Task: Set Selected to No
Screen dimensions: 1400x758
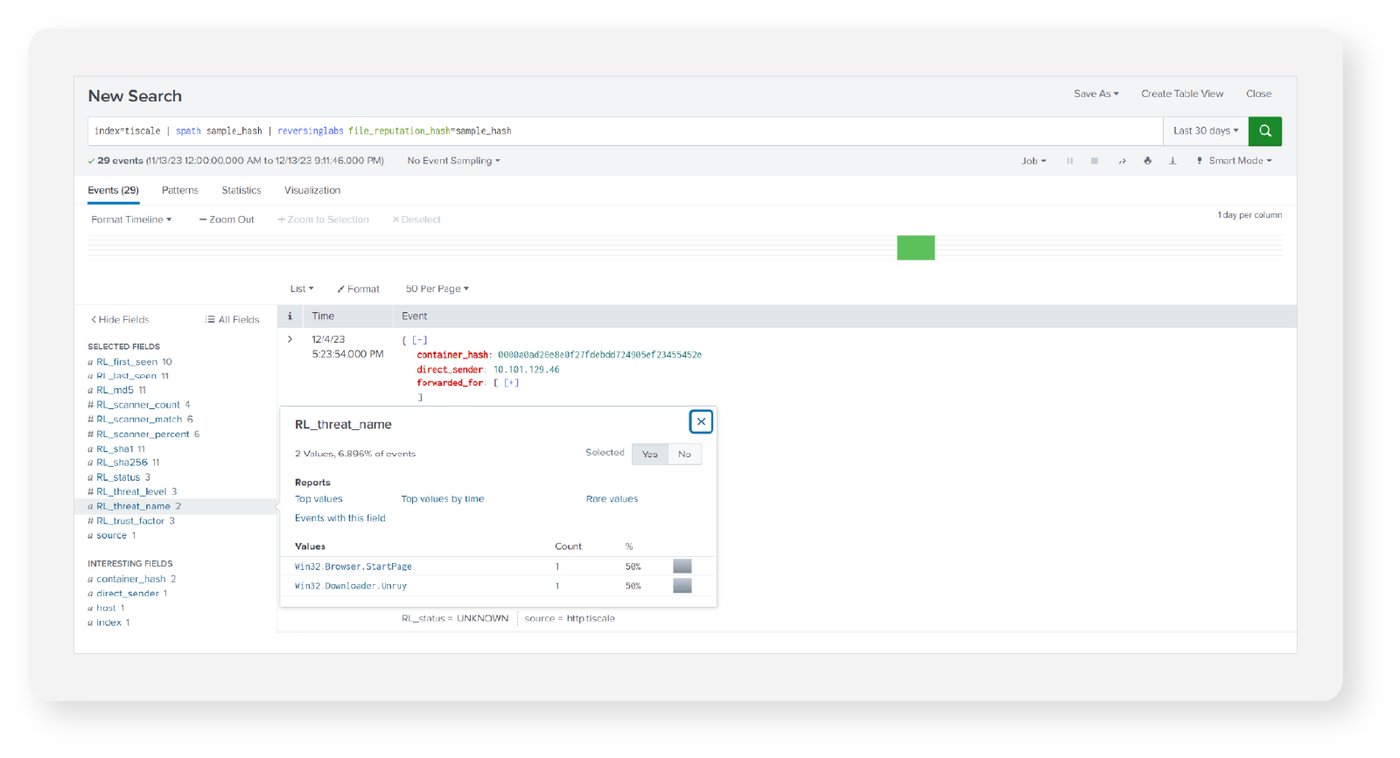Action: pyautogui.click(x=685, y=454)
